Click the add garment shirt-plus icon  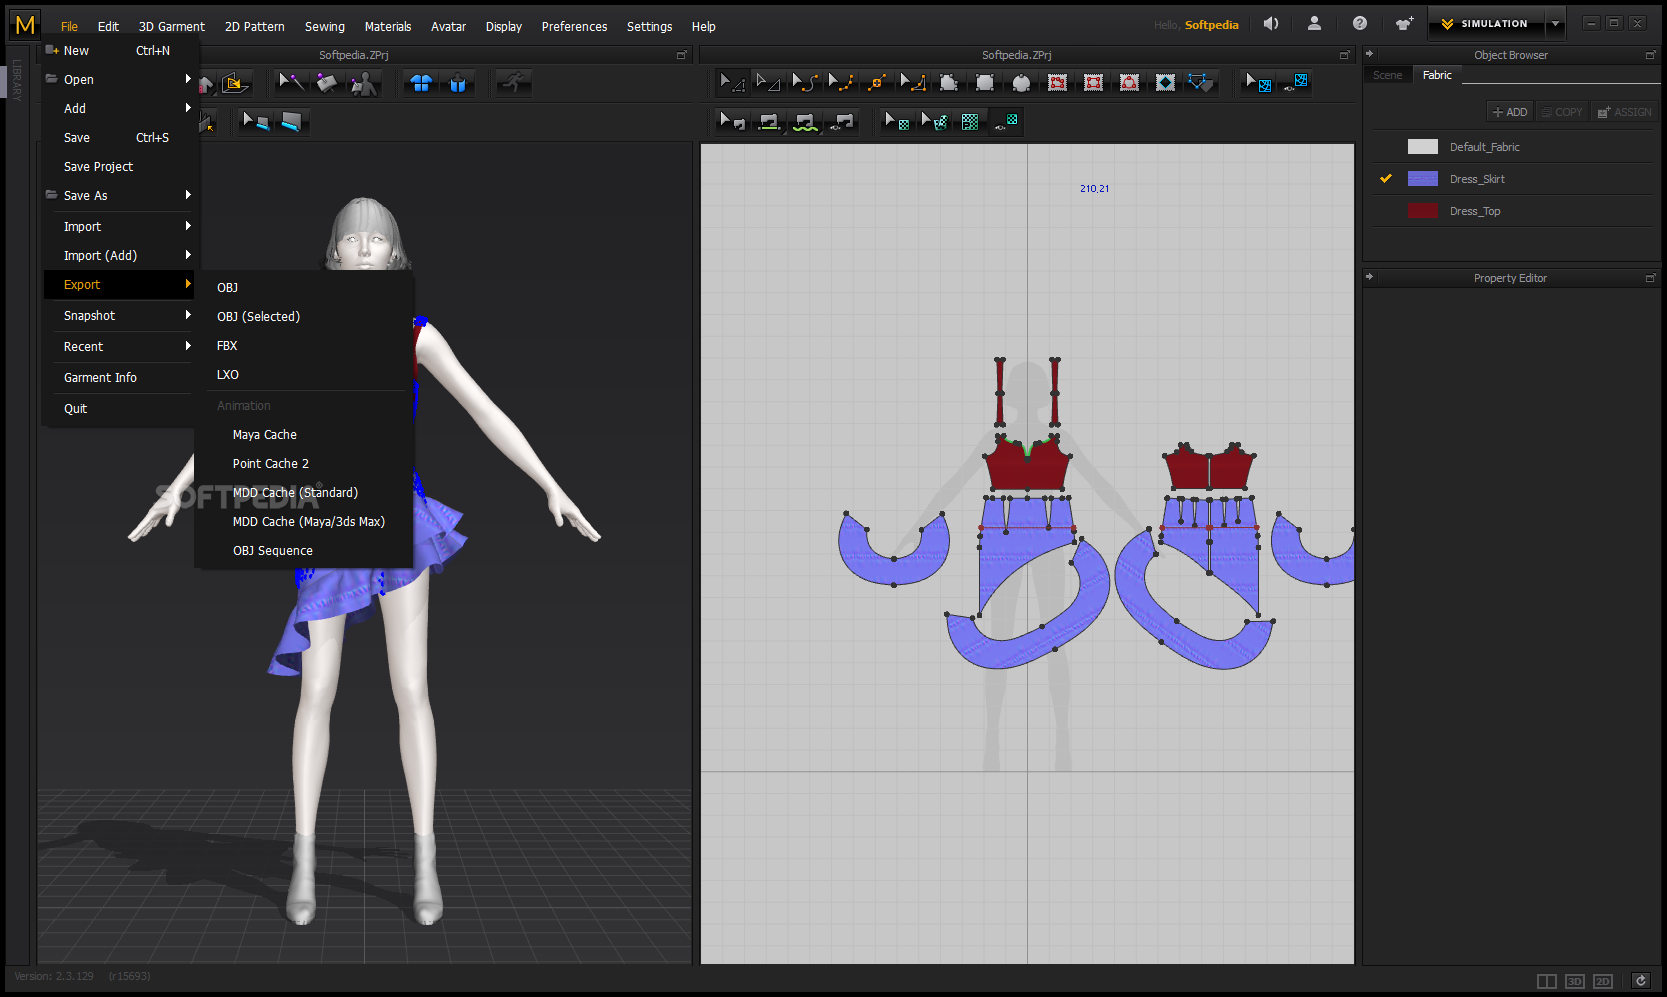[1405, 24]
